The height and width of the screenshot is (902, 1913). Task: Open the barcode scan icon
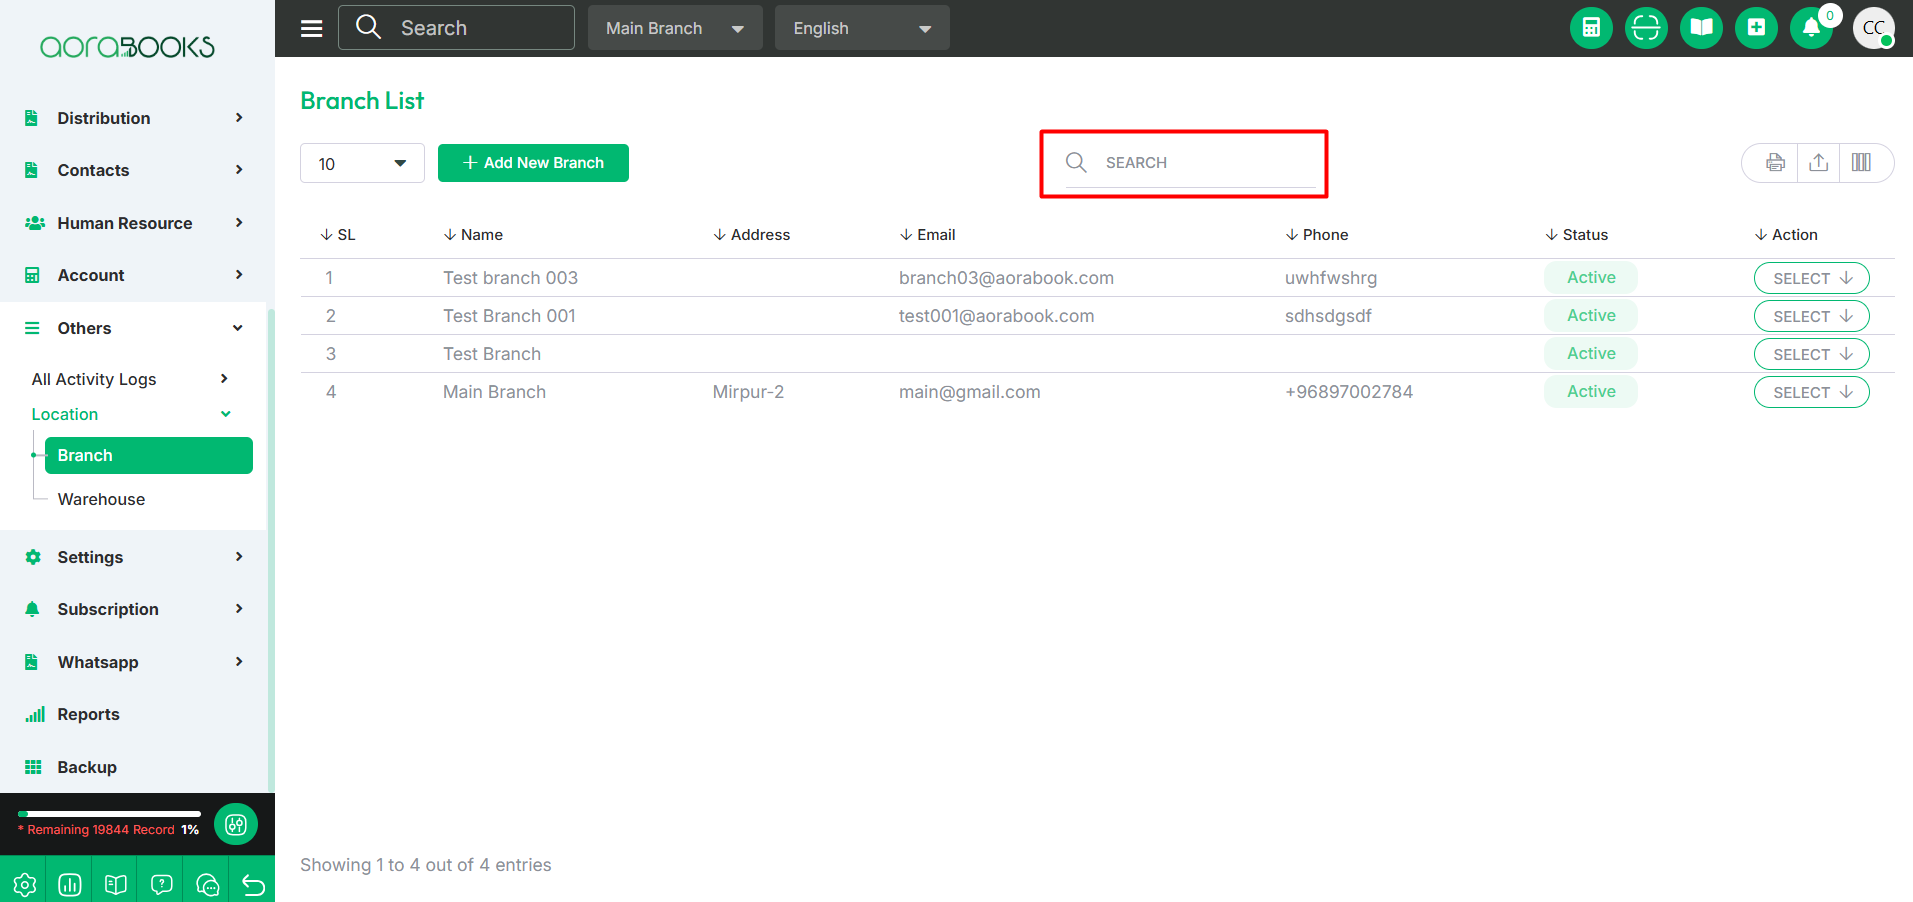click(1646, 28)
